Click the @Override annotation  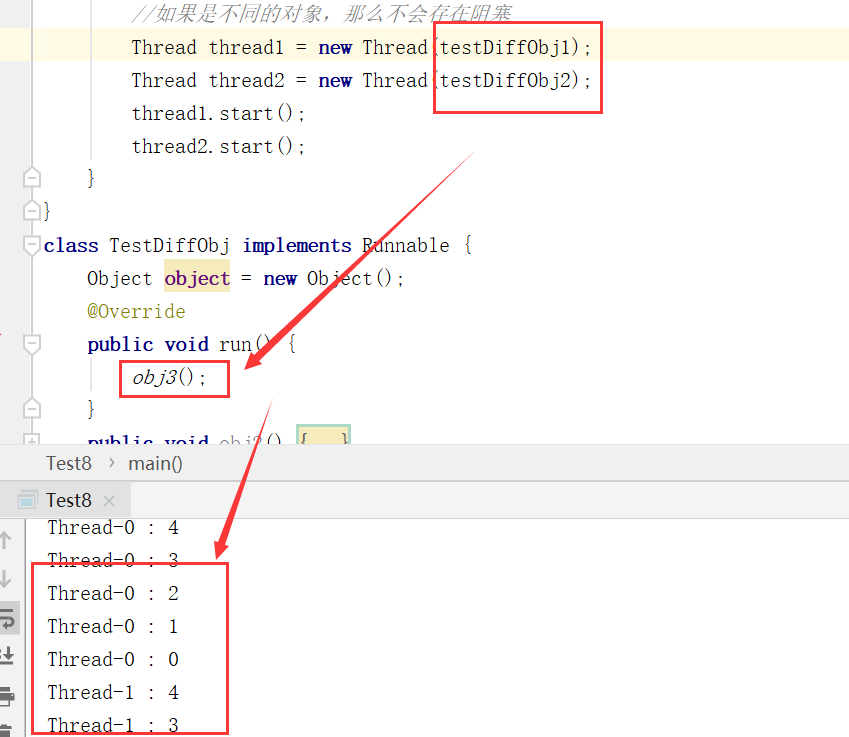coord(136,311)
